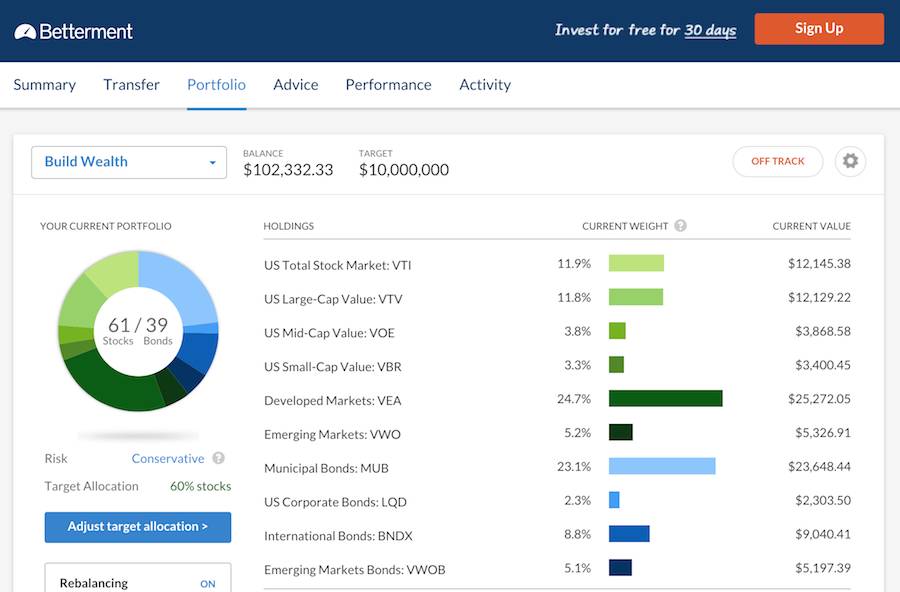Image resolution: width=900 pixels, height=592 pixels.
Task: Select the Performance tab
Action: click(388, 85)
